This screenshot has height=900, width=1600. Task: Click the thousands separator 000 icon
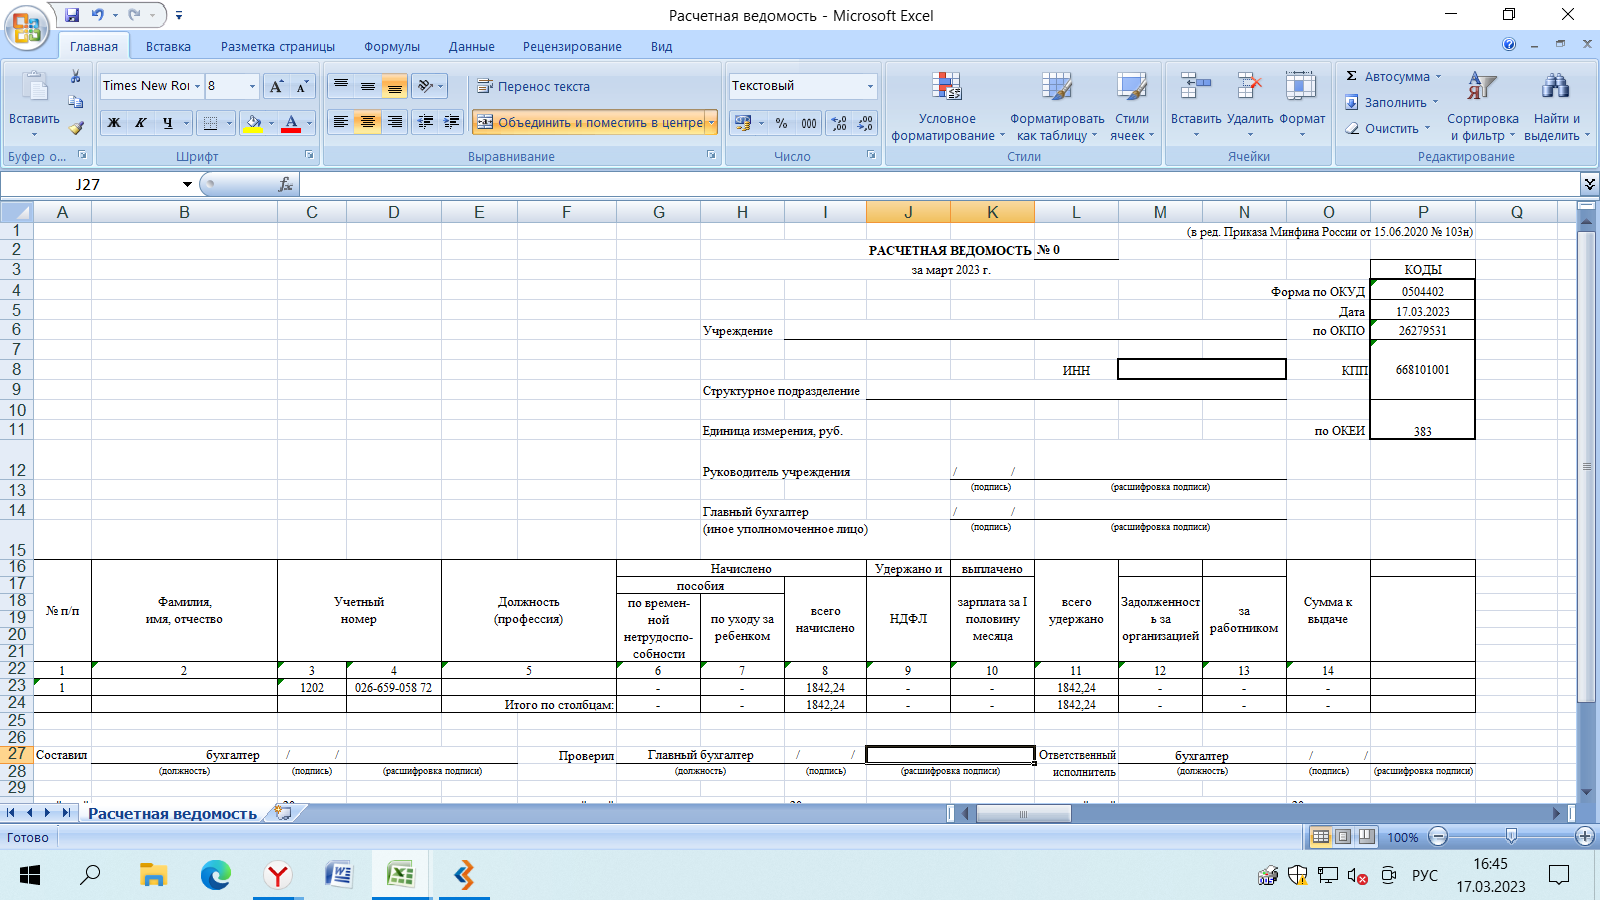click(x=808, y=123)
